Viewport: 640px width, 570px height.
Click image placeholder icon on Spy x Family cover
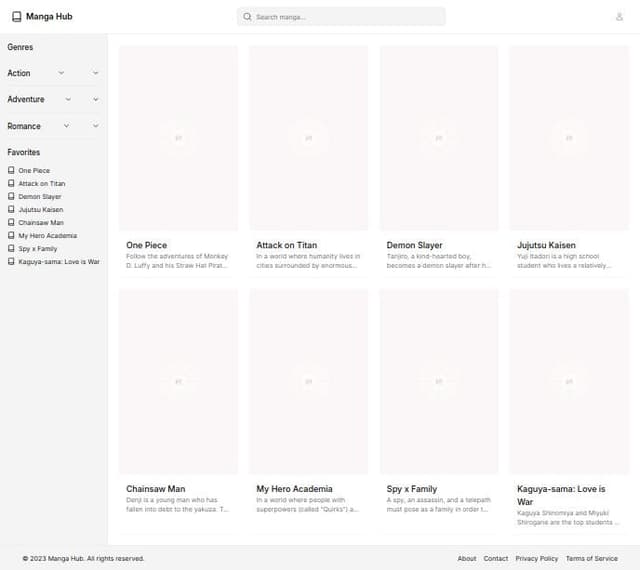coord(439,381)
